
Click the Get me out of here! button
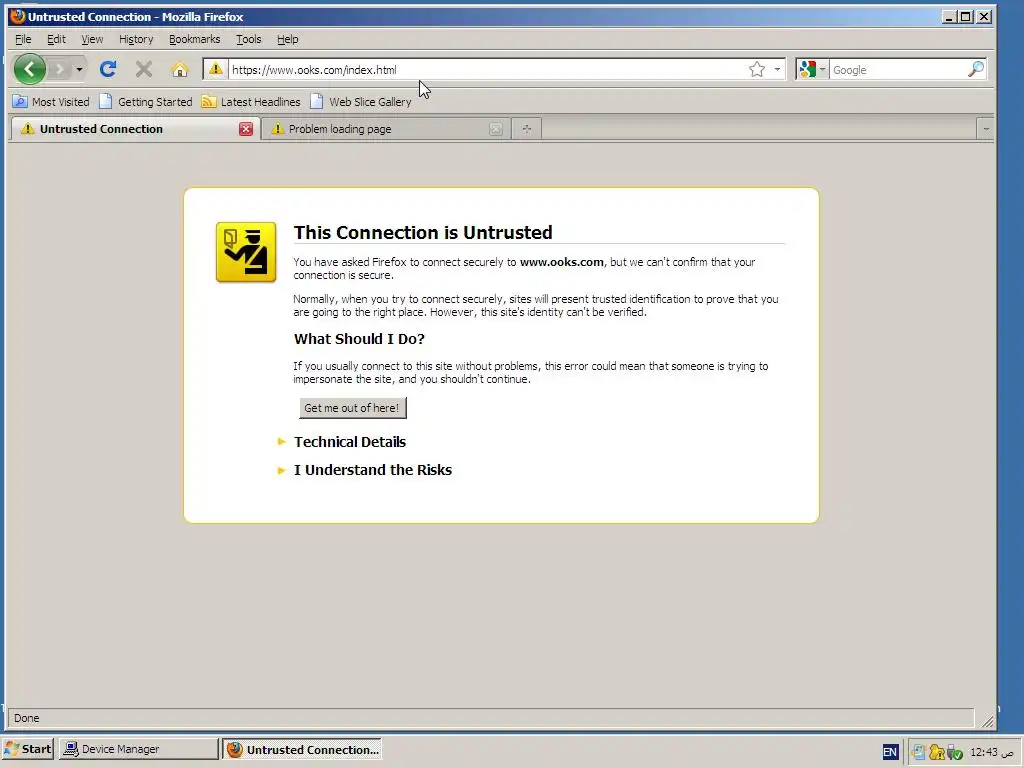pos(352,408)
